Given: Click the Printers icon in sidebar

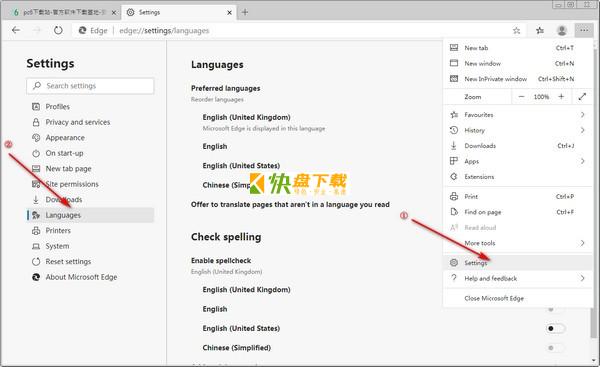Looking at the screenshot, I should point(36,230).
